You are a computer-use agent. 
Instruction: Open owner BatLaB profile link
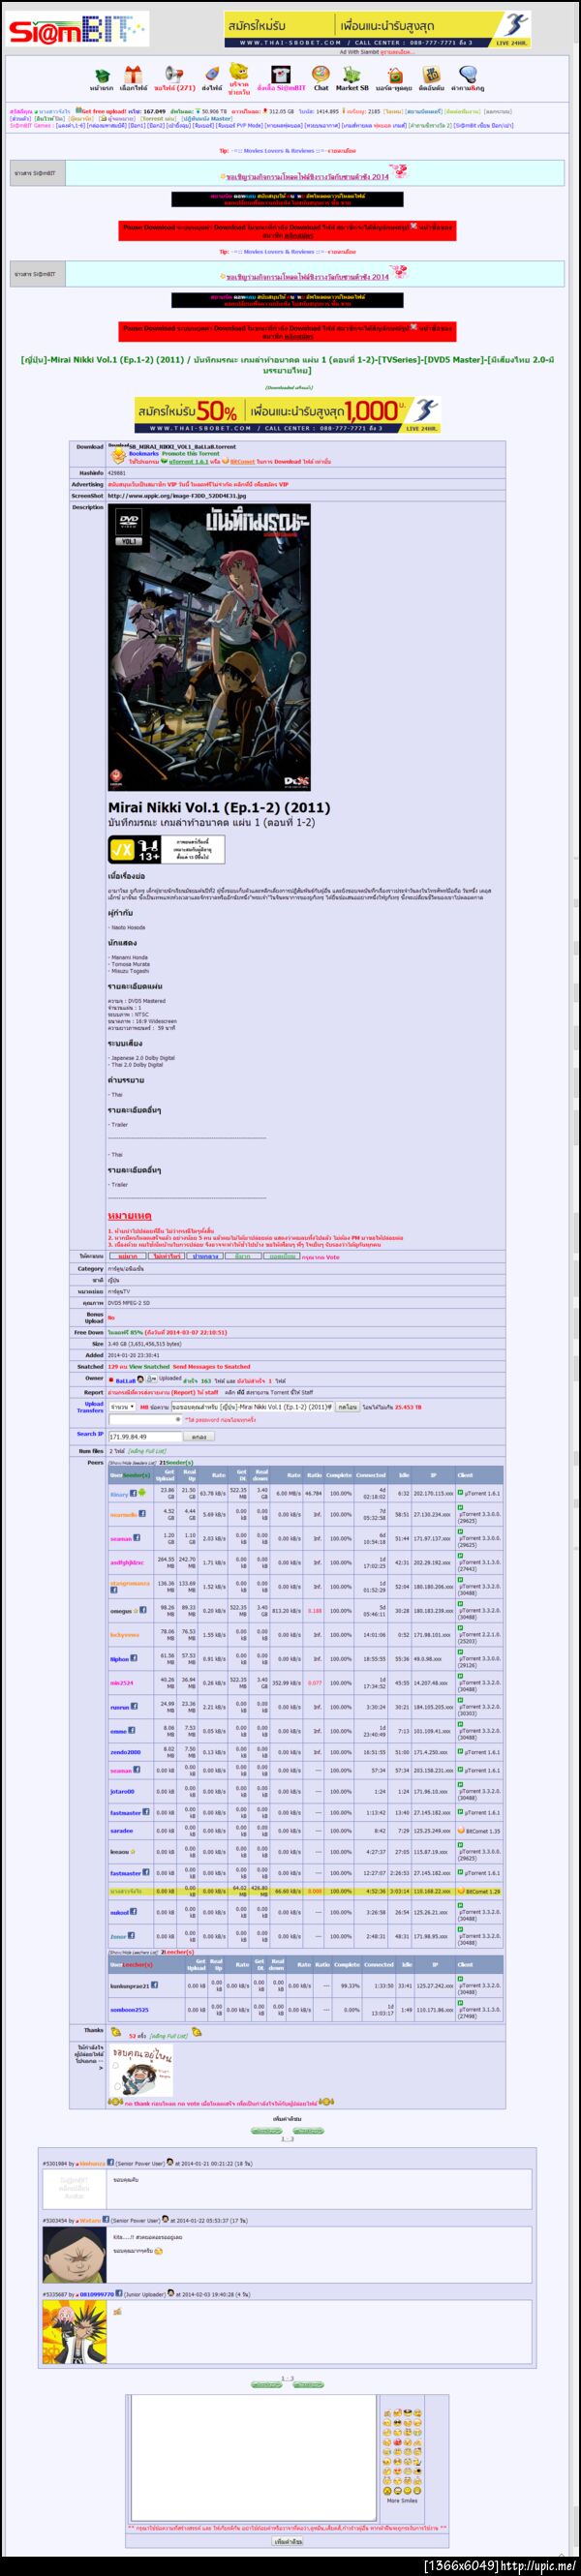(x=125, y=1380)
